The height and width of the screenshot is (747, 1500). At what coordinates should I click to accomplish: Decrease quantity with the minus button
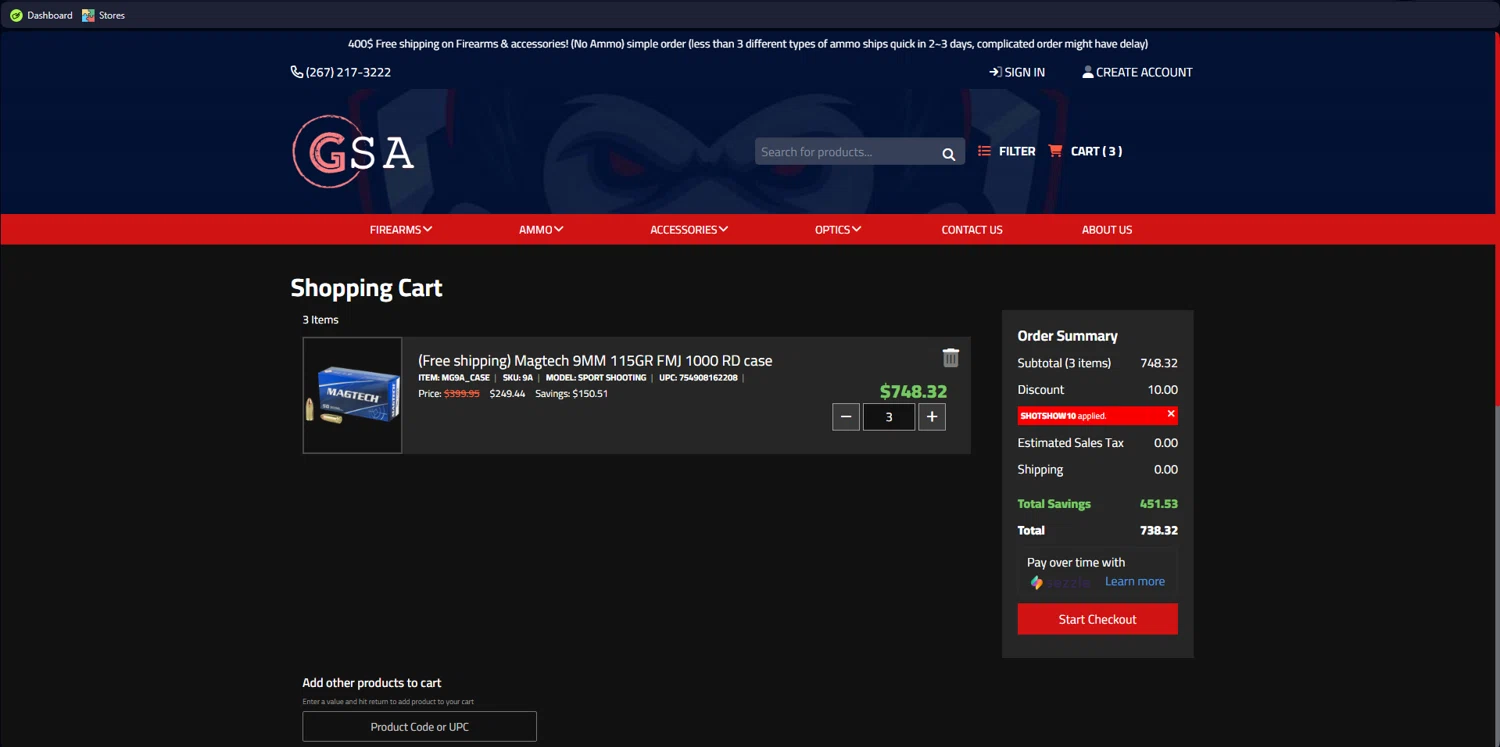pyautogui.click(x=846, y=417)
